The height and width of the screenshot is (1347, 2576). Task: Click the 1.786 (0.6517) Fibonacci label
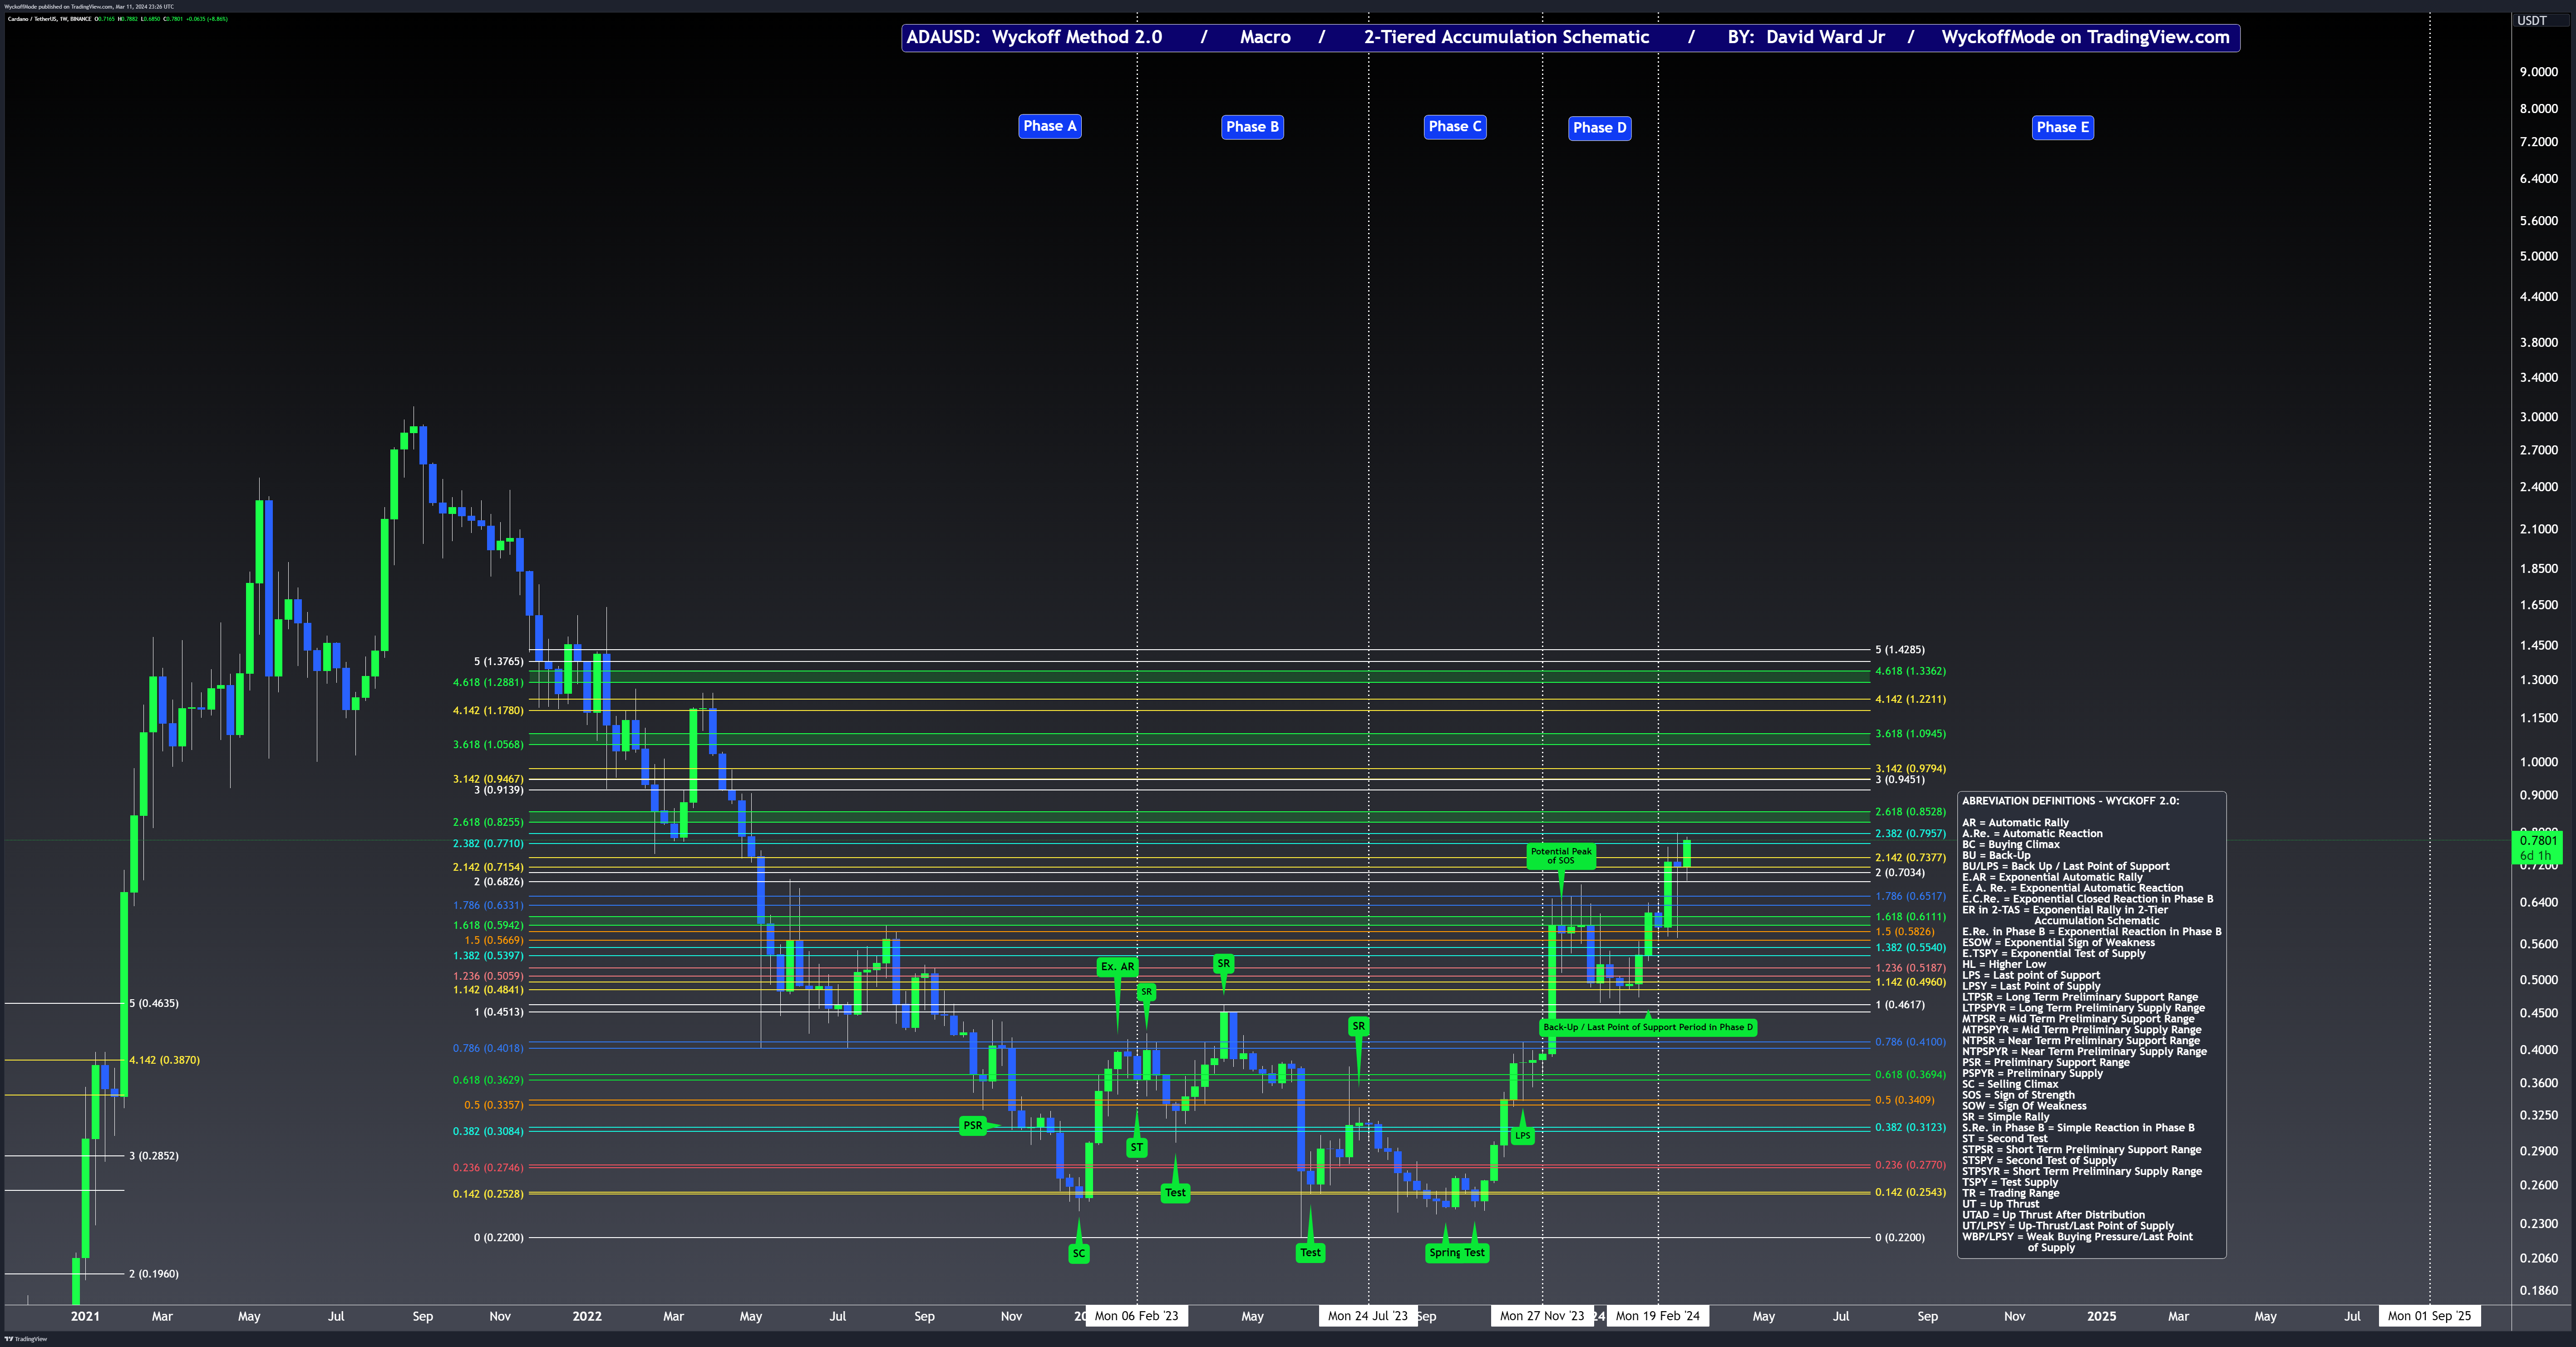click(x=1910, y=897)
